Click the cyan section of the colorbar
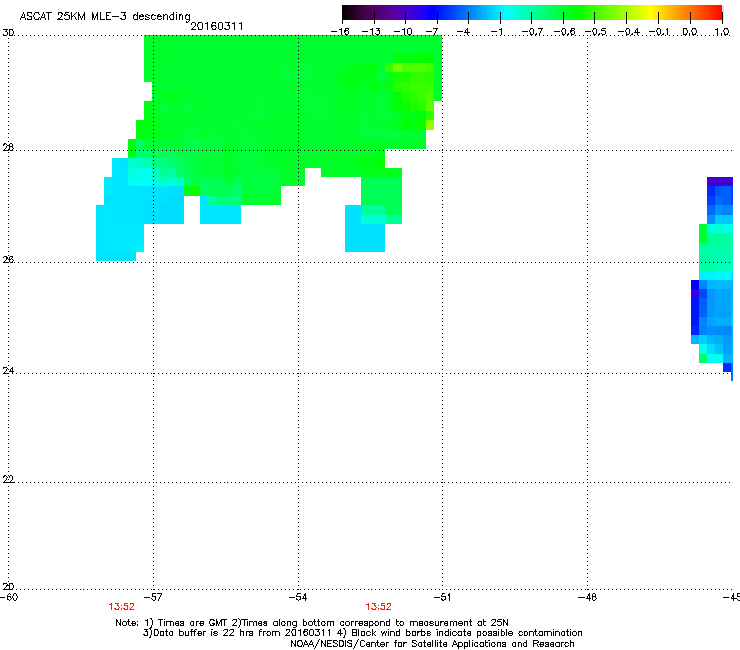Viewport: 740px width, 650px height. [505, 13]
